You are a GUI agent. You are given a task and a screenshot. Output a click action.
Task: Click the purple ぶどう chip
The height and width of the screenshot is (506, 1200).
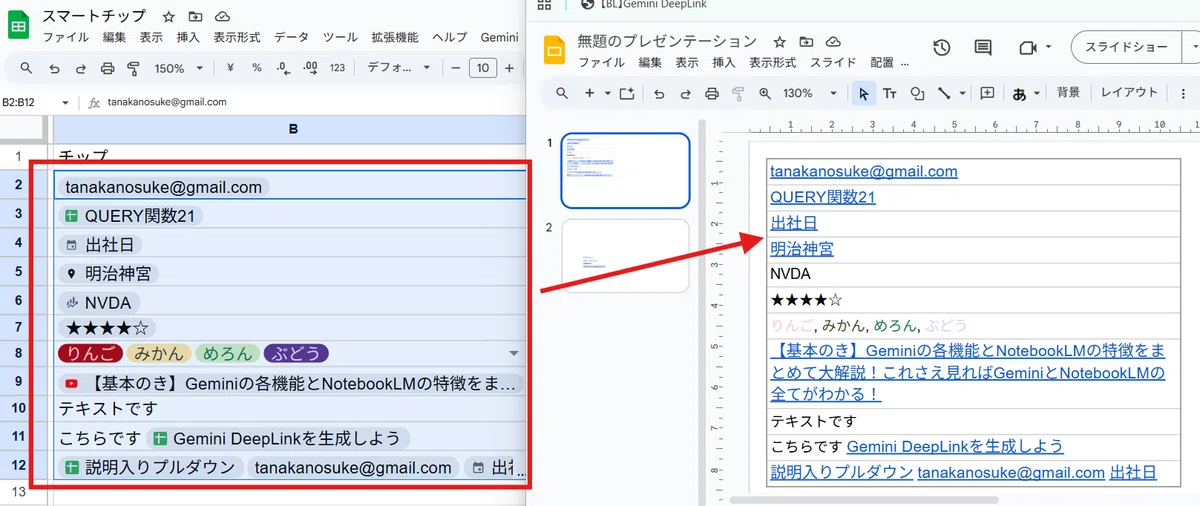(x=296, y=353)
